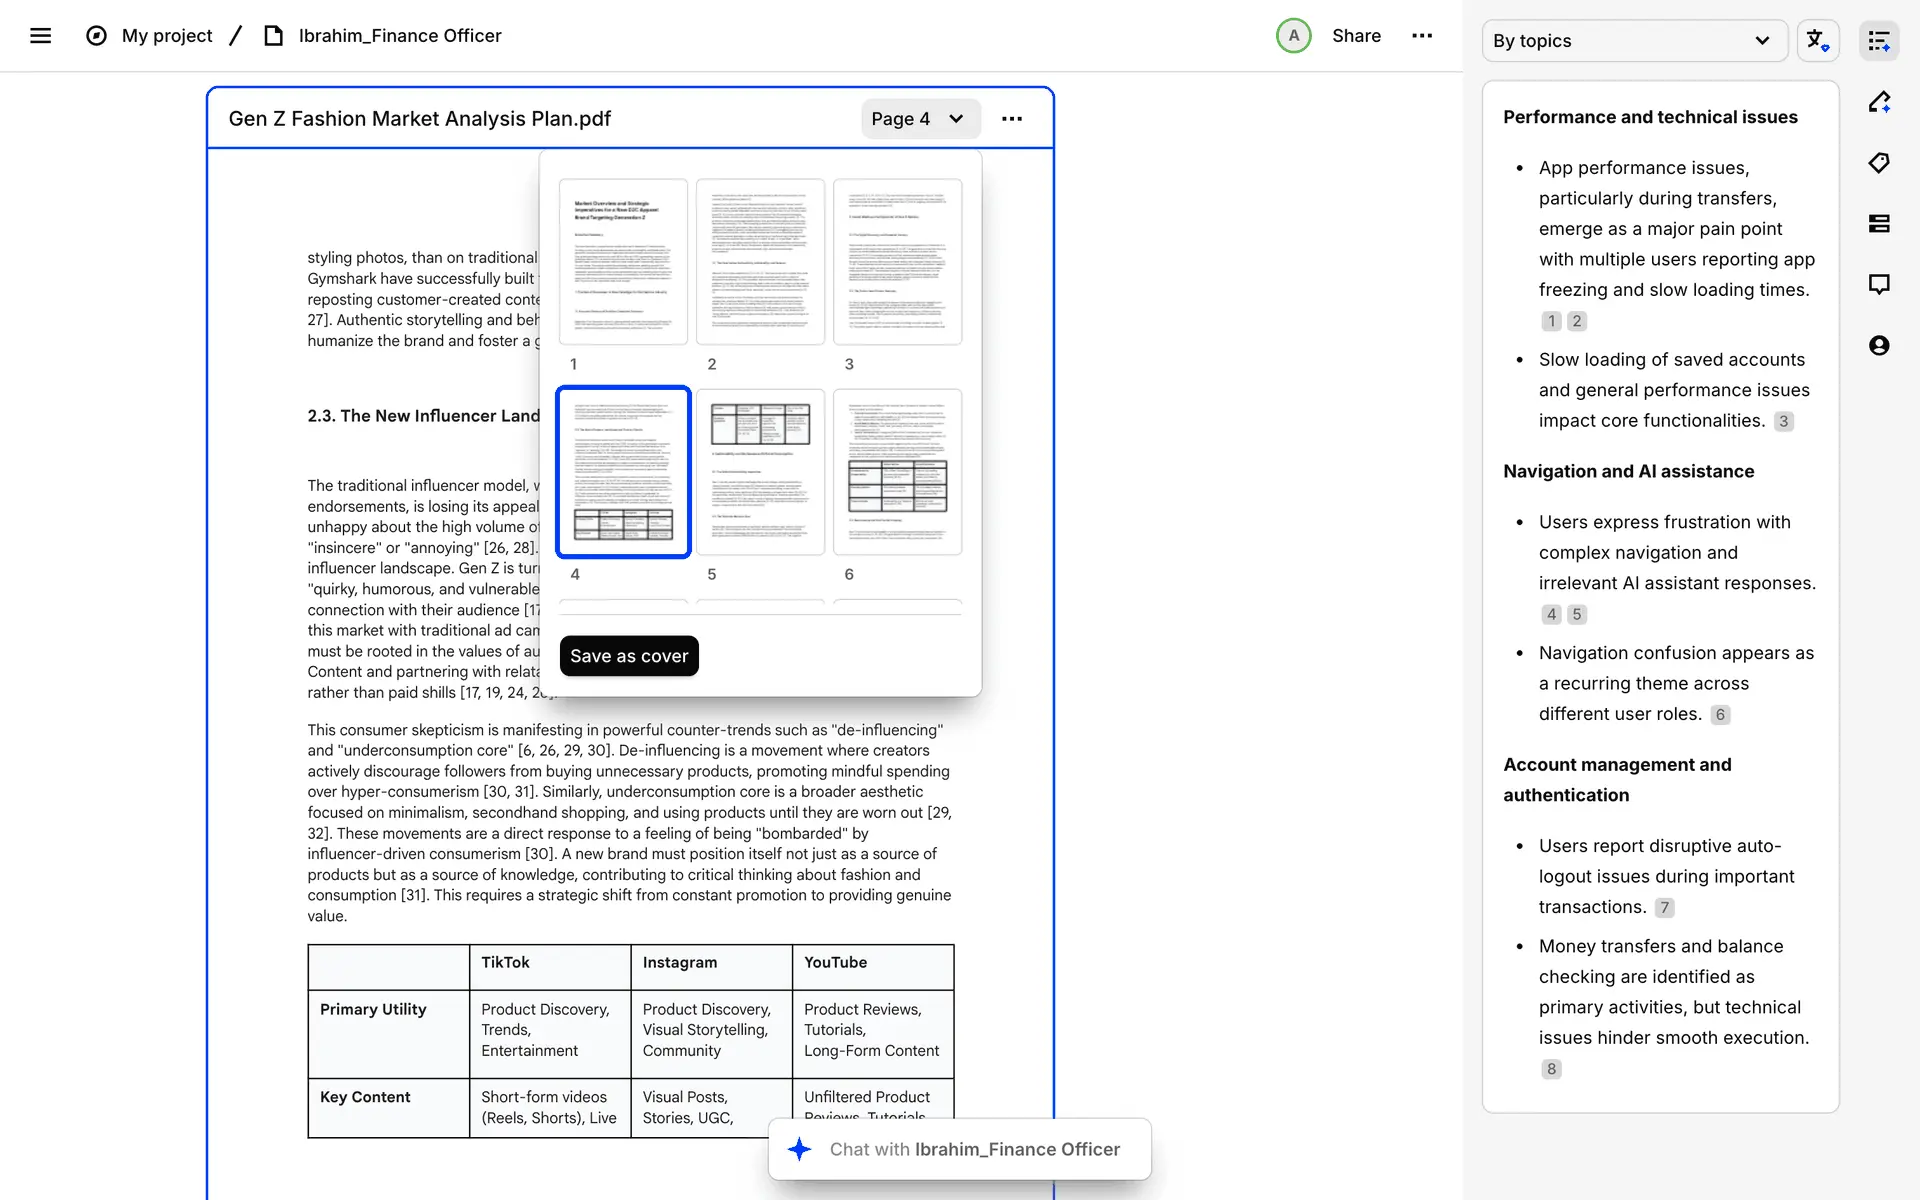Screen dimensions: 1920x1200
Task: Click the Share button
Action: click(x=1356, y=36)
